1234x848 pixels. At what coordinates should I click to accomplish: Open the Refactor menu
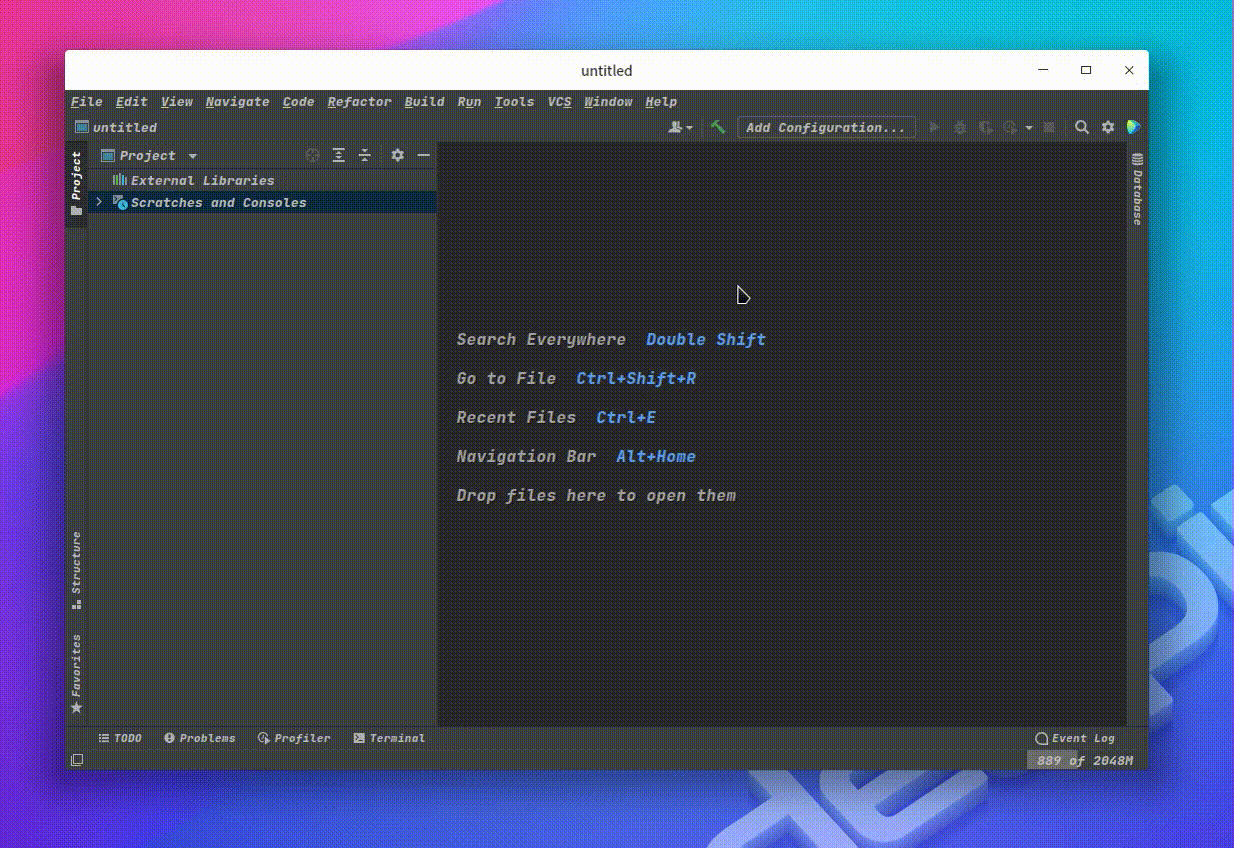tap(359, 101)
